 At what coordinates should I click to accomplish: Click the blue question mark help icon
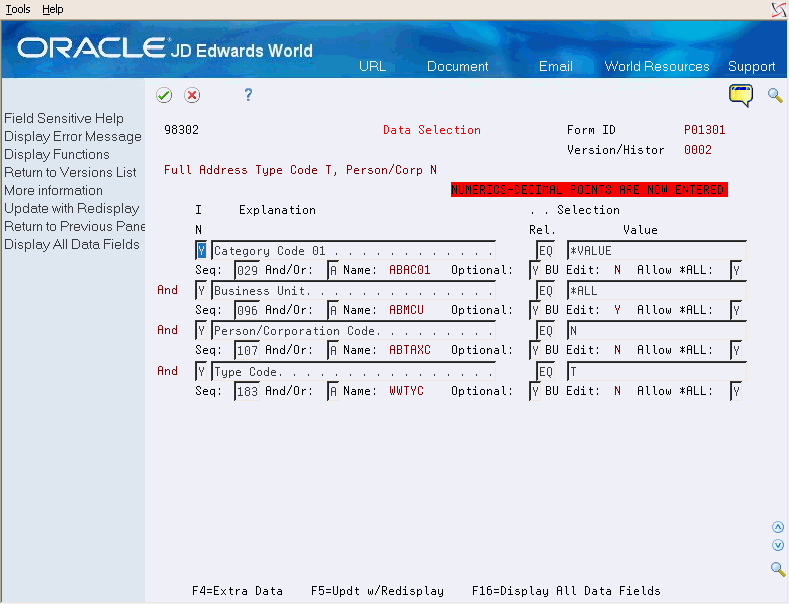click(248, 95)
